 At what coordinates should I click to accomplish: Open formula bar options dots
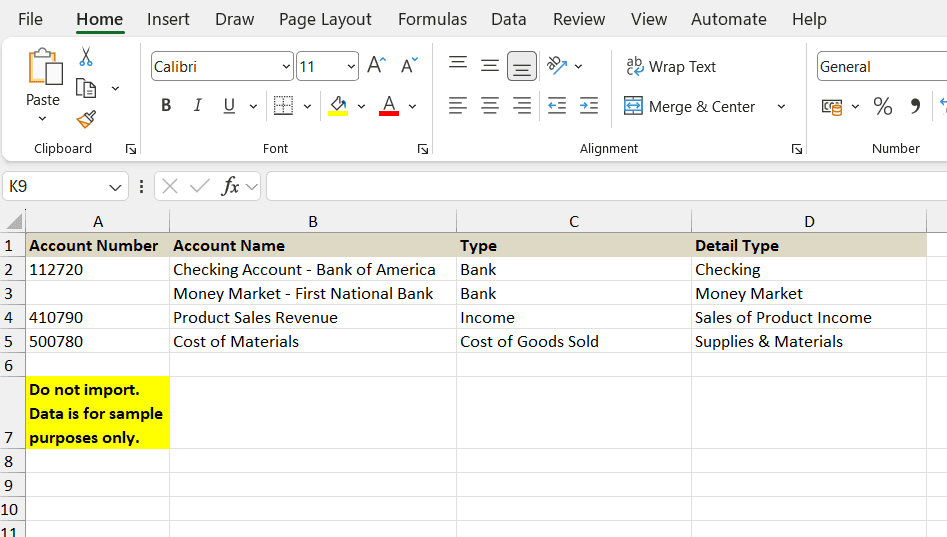(141, 186)
